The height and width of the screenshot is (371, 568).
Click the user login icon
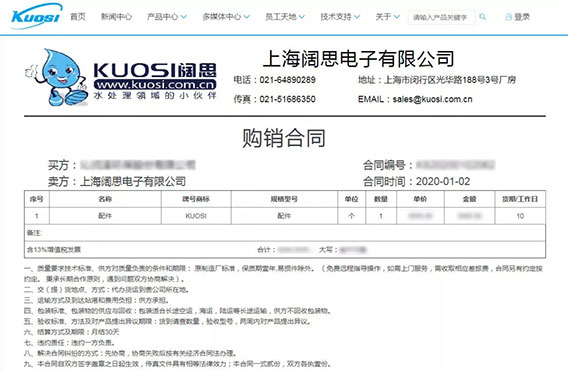pyautogui.click(x=509, y=17)
